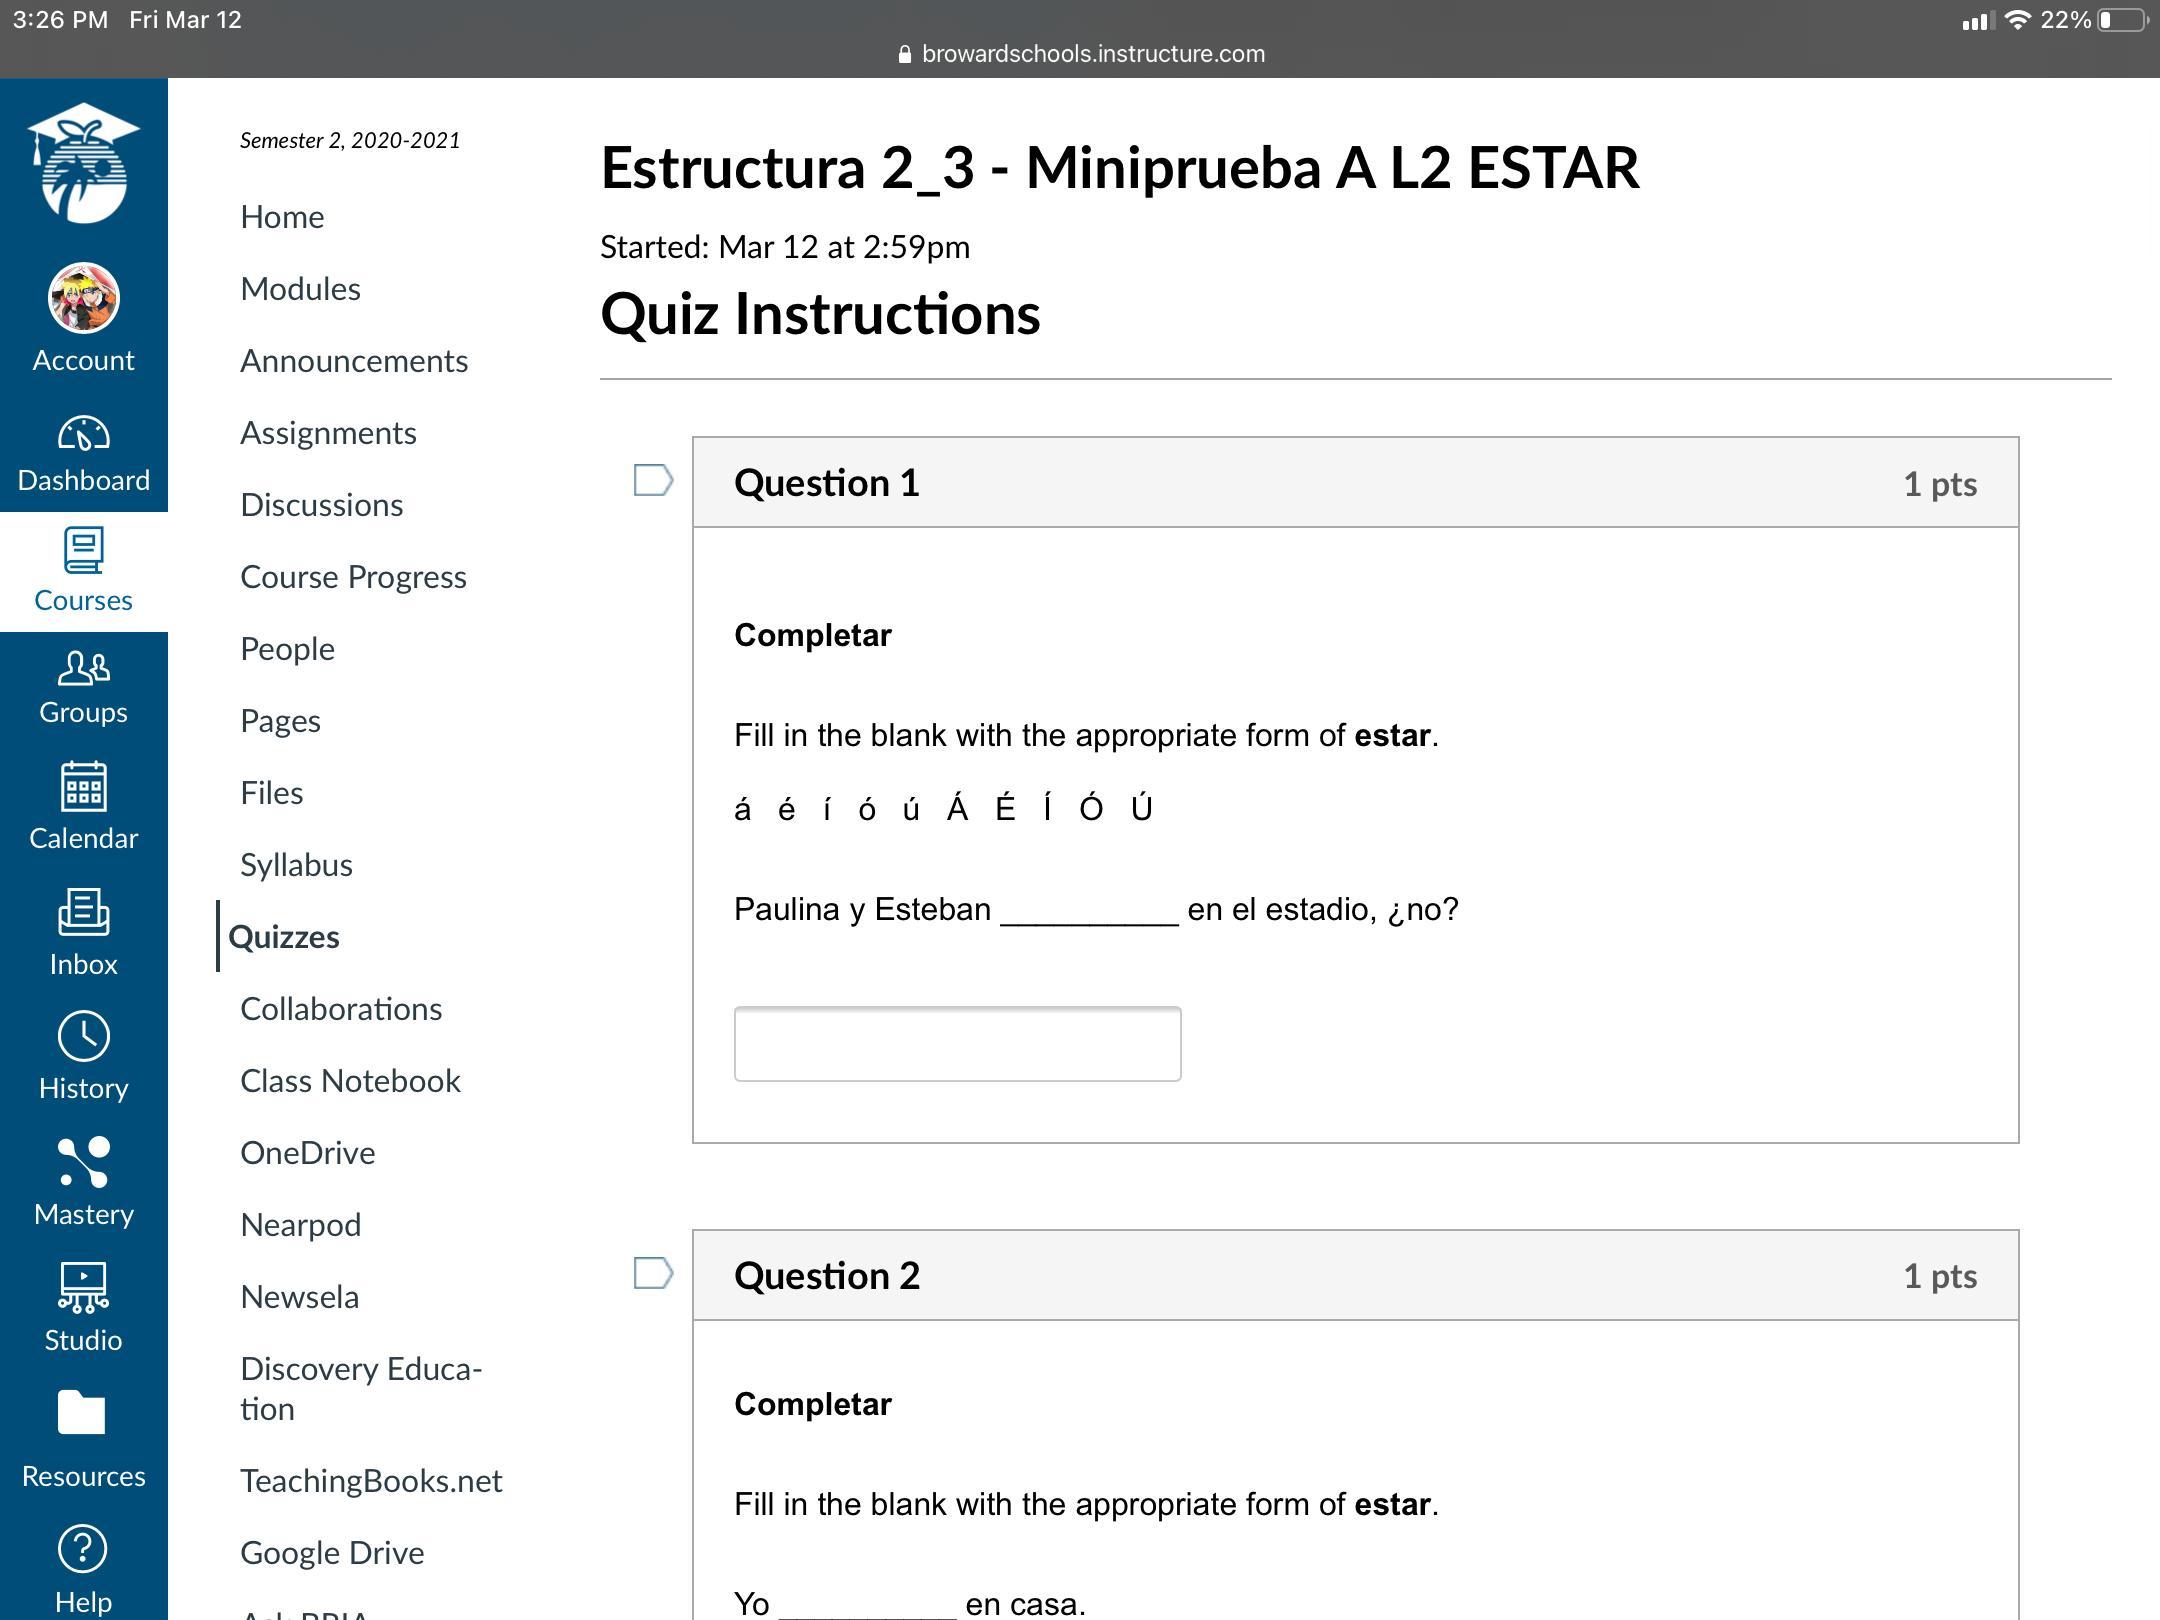Select Quizzes in course navigation

[284, 937]
